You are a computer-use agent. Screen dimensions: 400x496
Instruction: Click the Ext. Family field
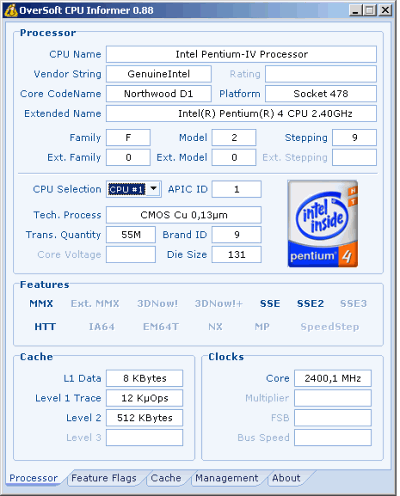click(x=128, y=157)
